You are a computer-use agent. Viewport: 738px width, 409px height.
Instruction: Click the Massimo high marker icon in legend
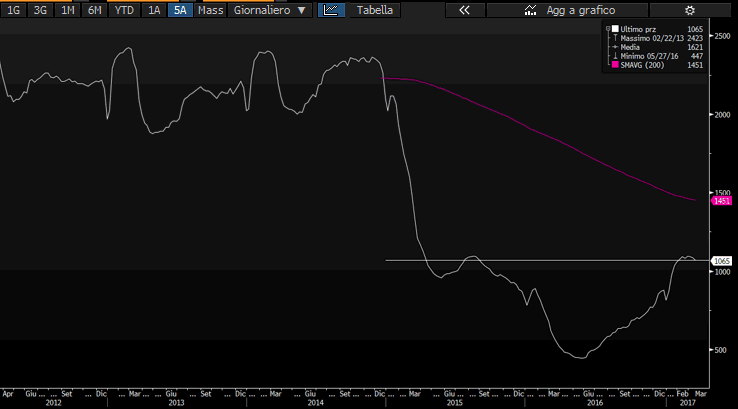(615, 38)
